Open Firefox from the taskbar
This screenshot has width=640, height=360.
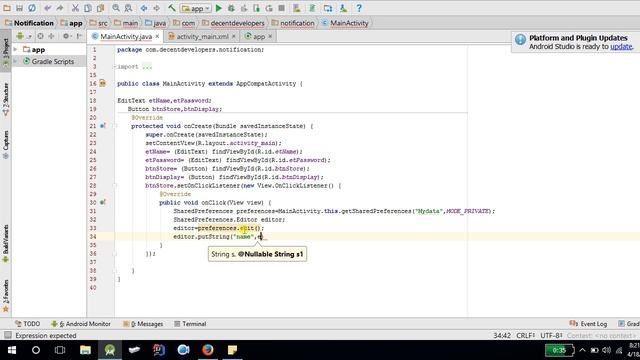[208, 350]
